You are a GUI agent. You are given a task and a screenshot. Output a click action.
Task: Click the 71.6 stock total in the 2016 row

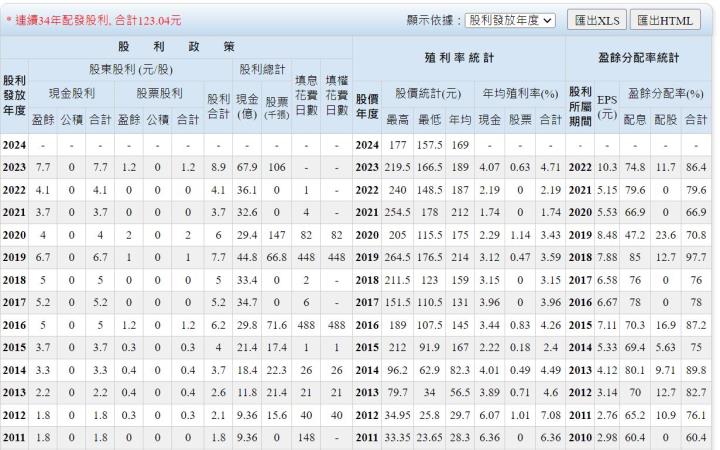click(x=276, y=325)
